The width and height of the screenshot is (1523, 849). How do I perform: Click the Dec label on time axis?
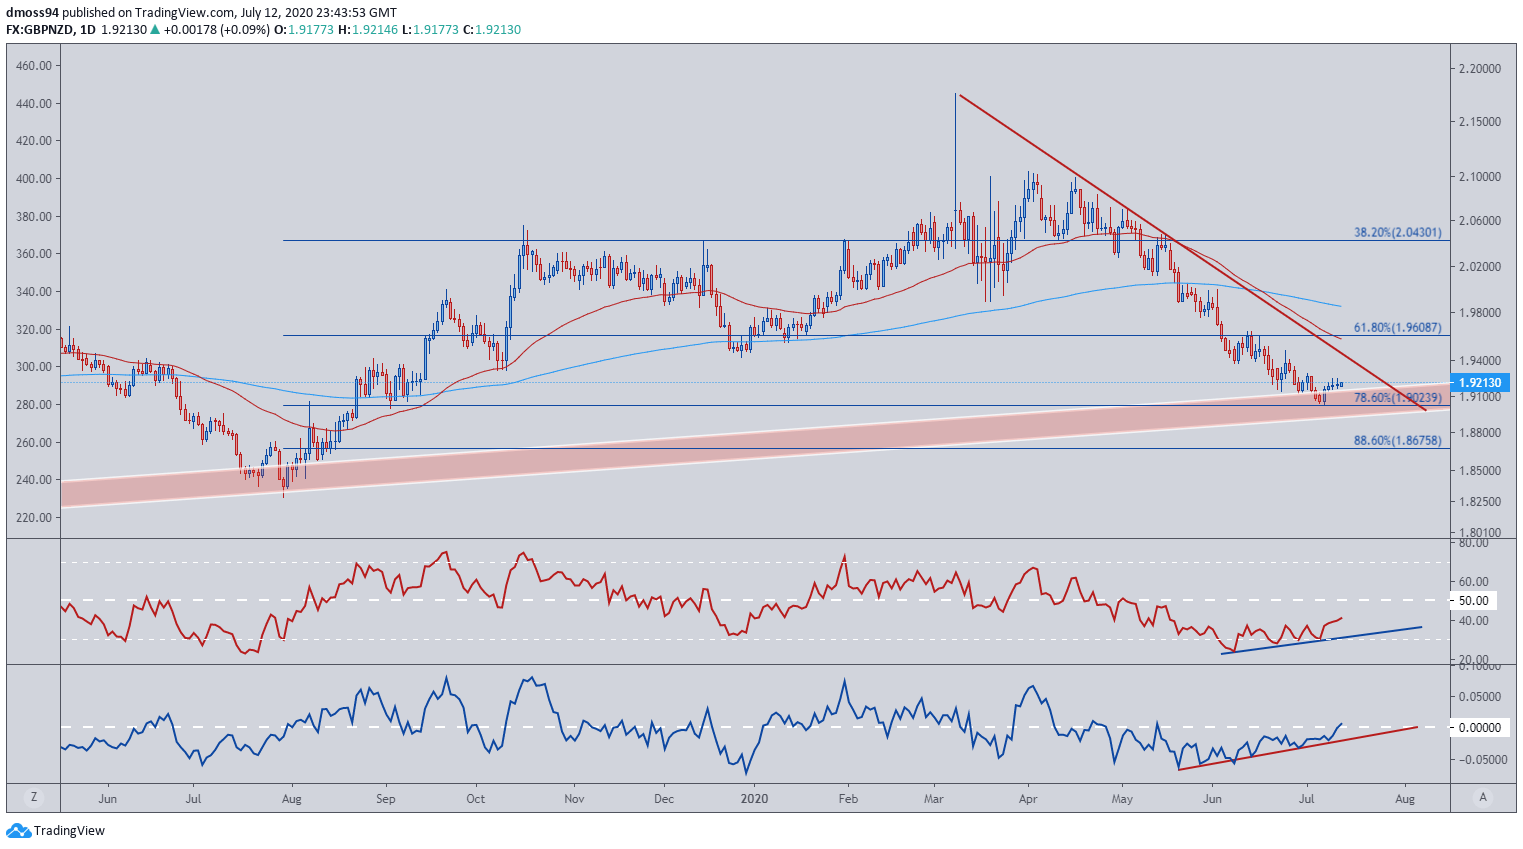coord(664,799)
